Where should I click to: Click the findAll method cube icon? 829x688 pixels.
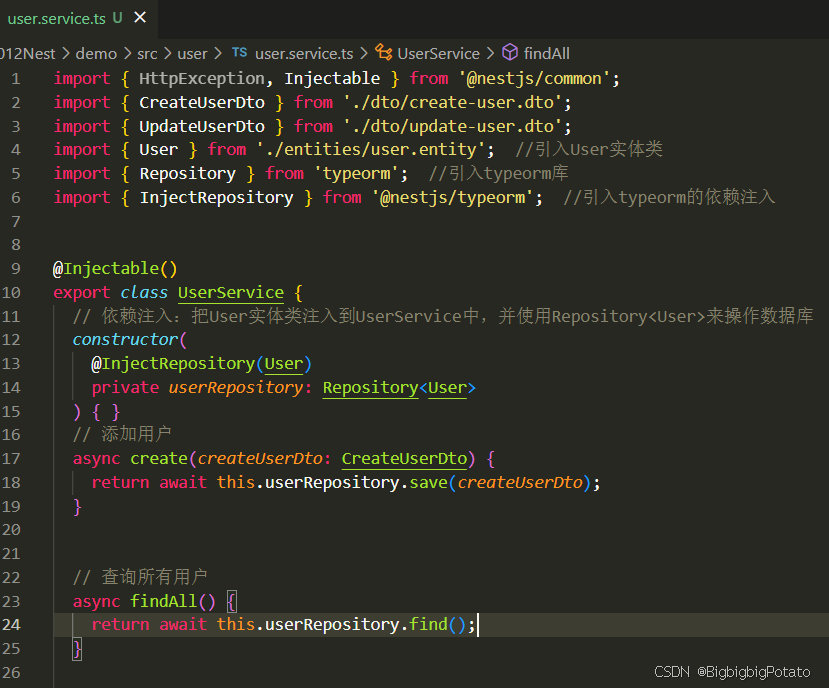(510, 52)
